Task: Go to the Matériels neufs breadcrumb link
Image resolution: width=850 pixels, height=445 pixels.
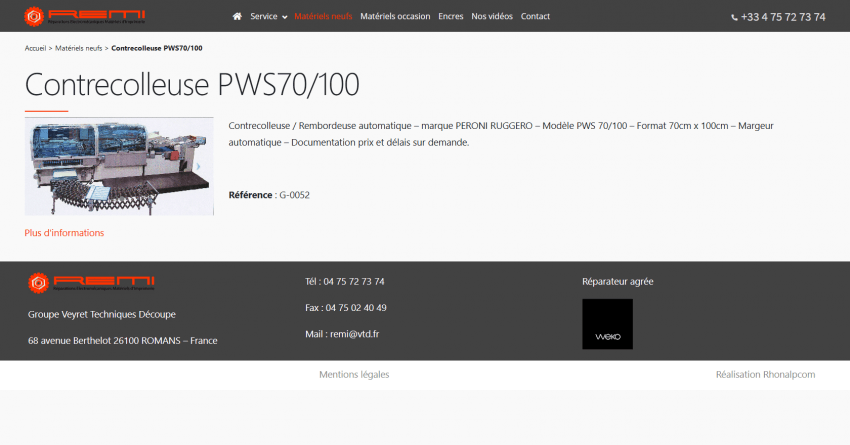Action: pyautogui.click(x=79, y=48)
